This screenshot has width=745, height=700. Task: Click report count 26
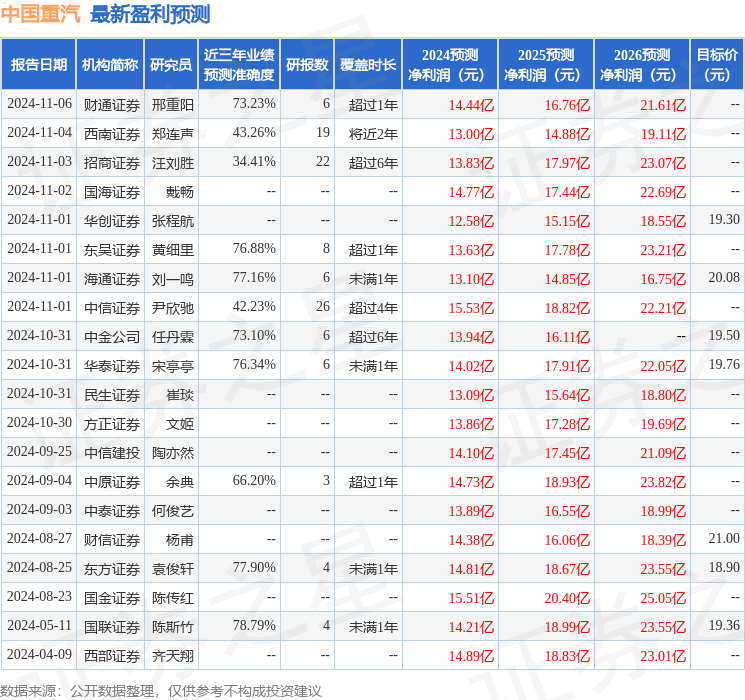tap(323, 306)
